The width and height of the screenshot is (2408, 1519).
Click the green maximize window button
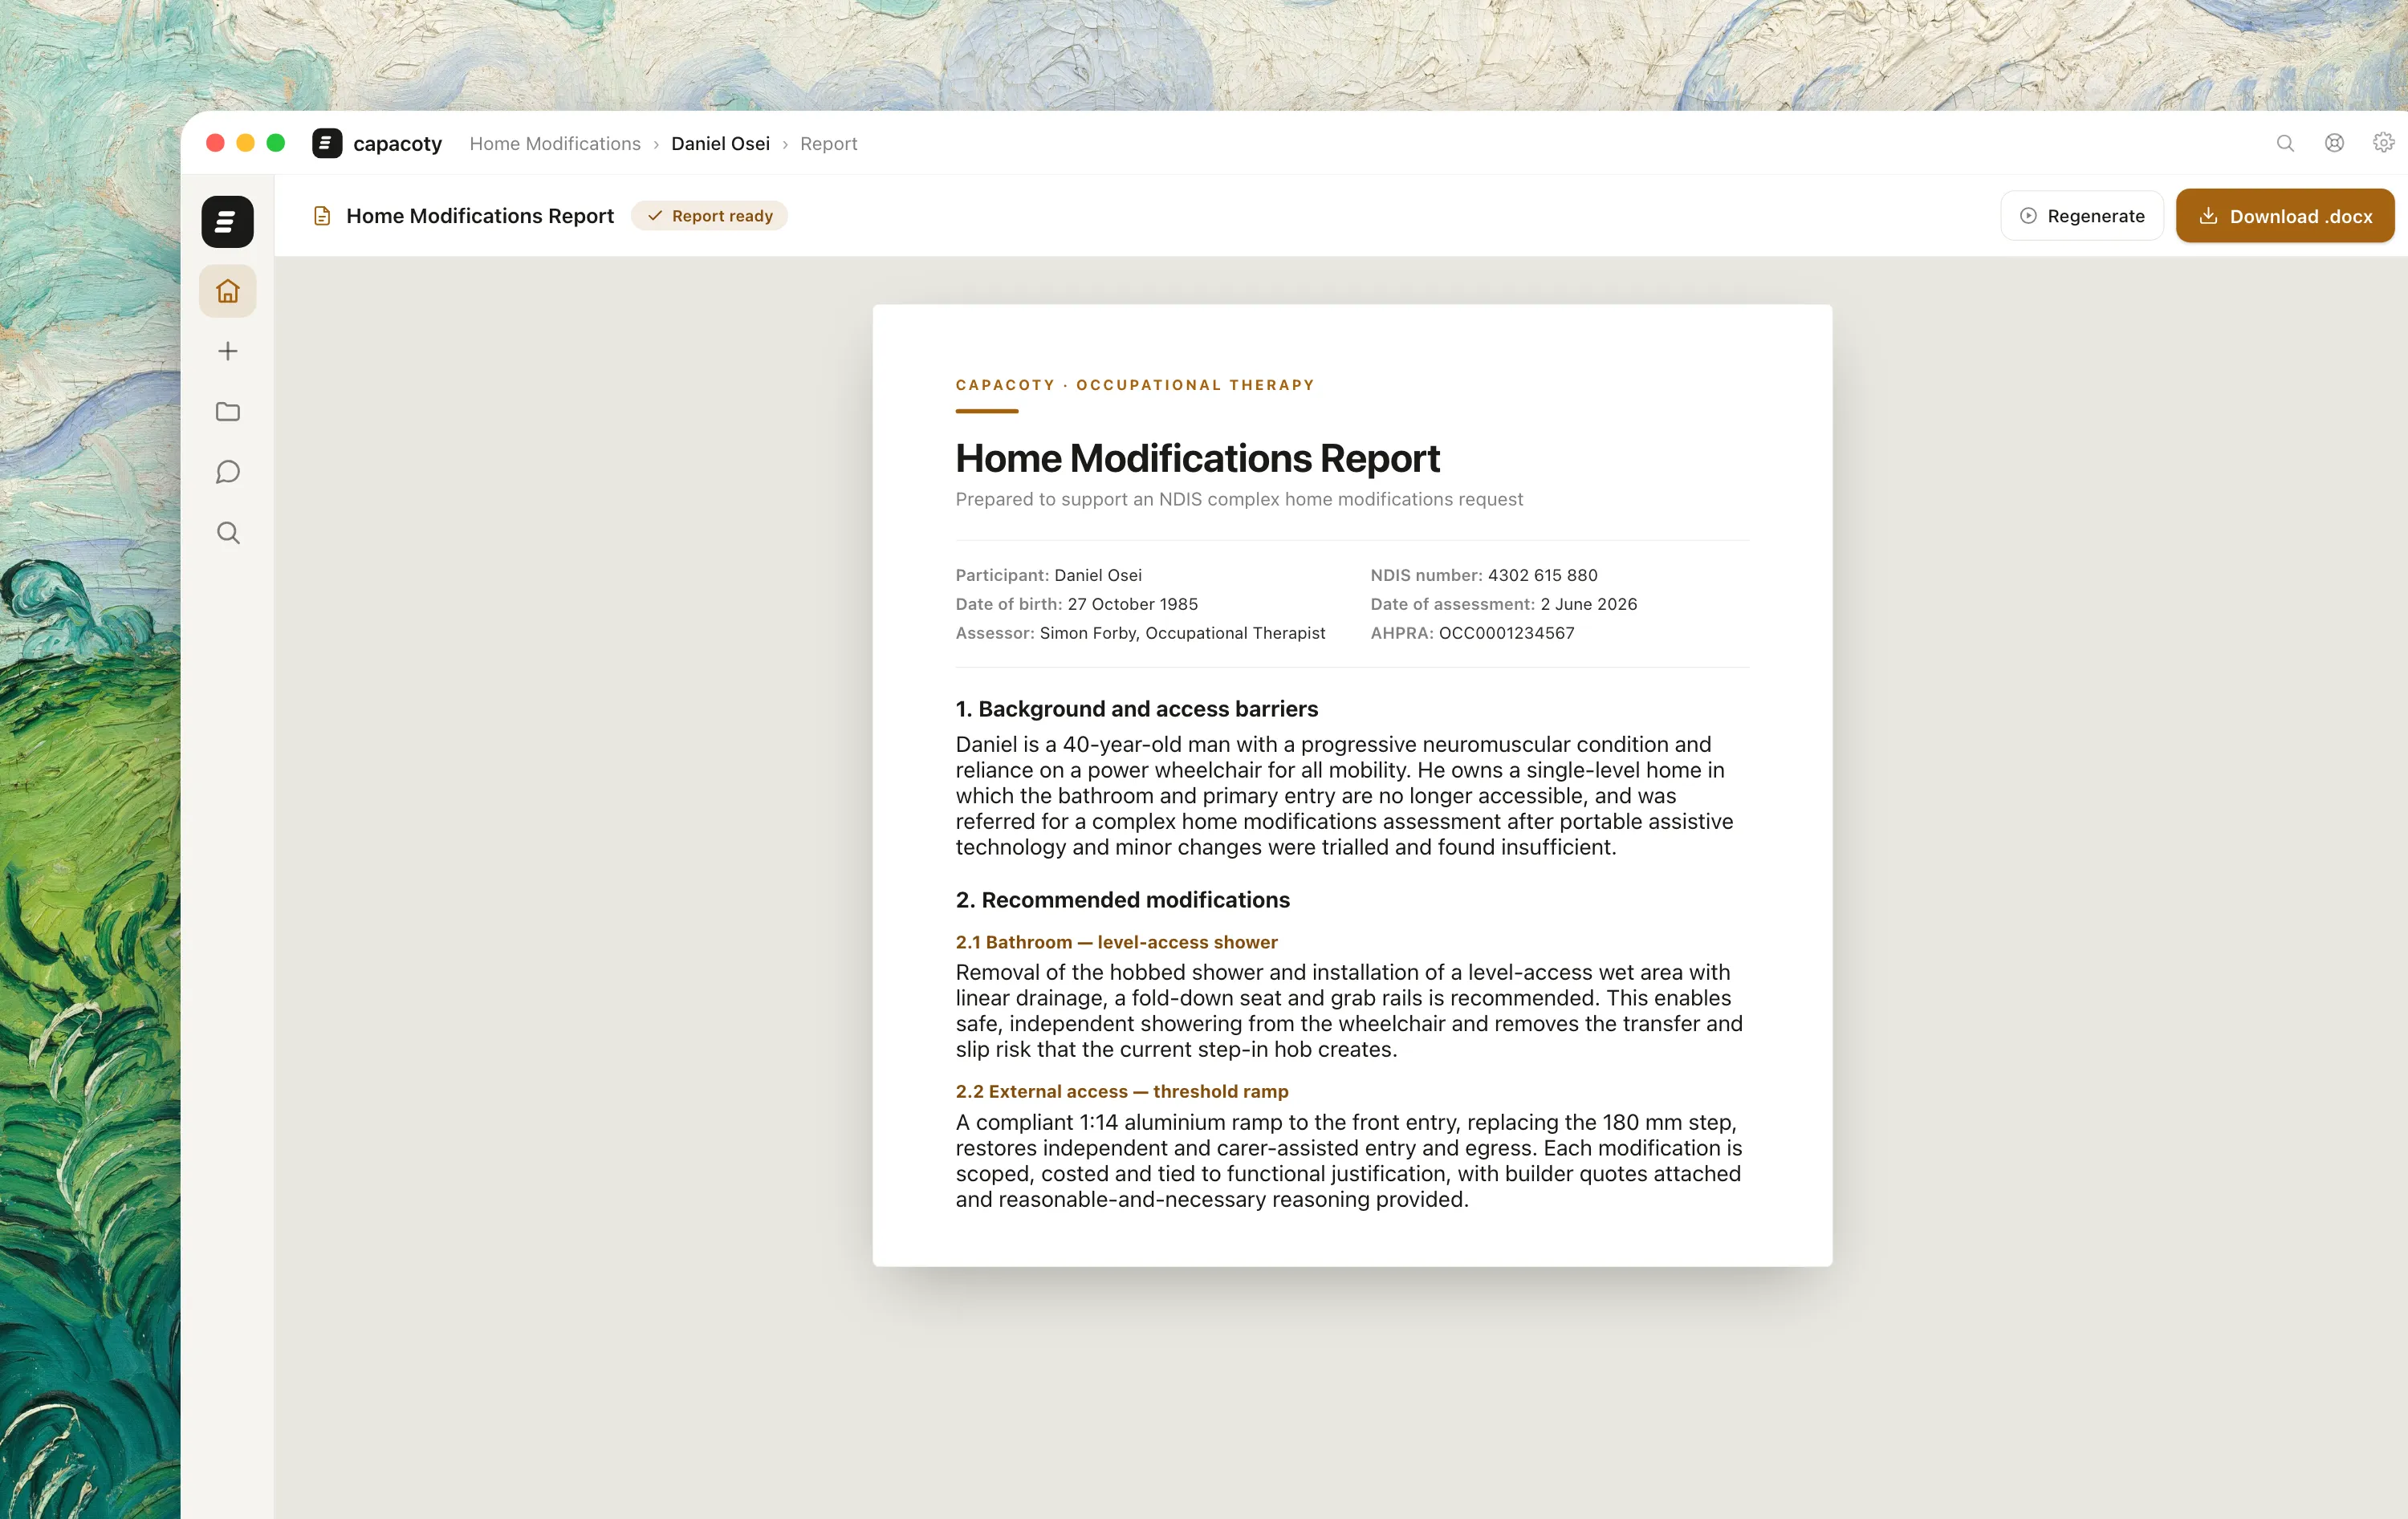[x=276, y=143]
